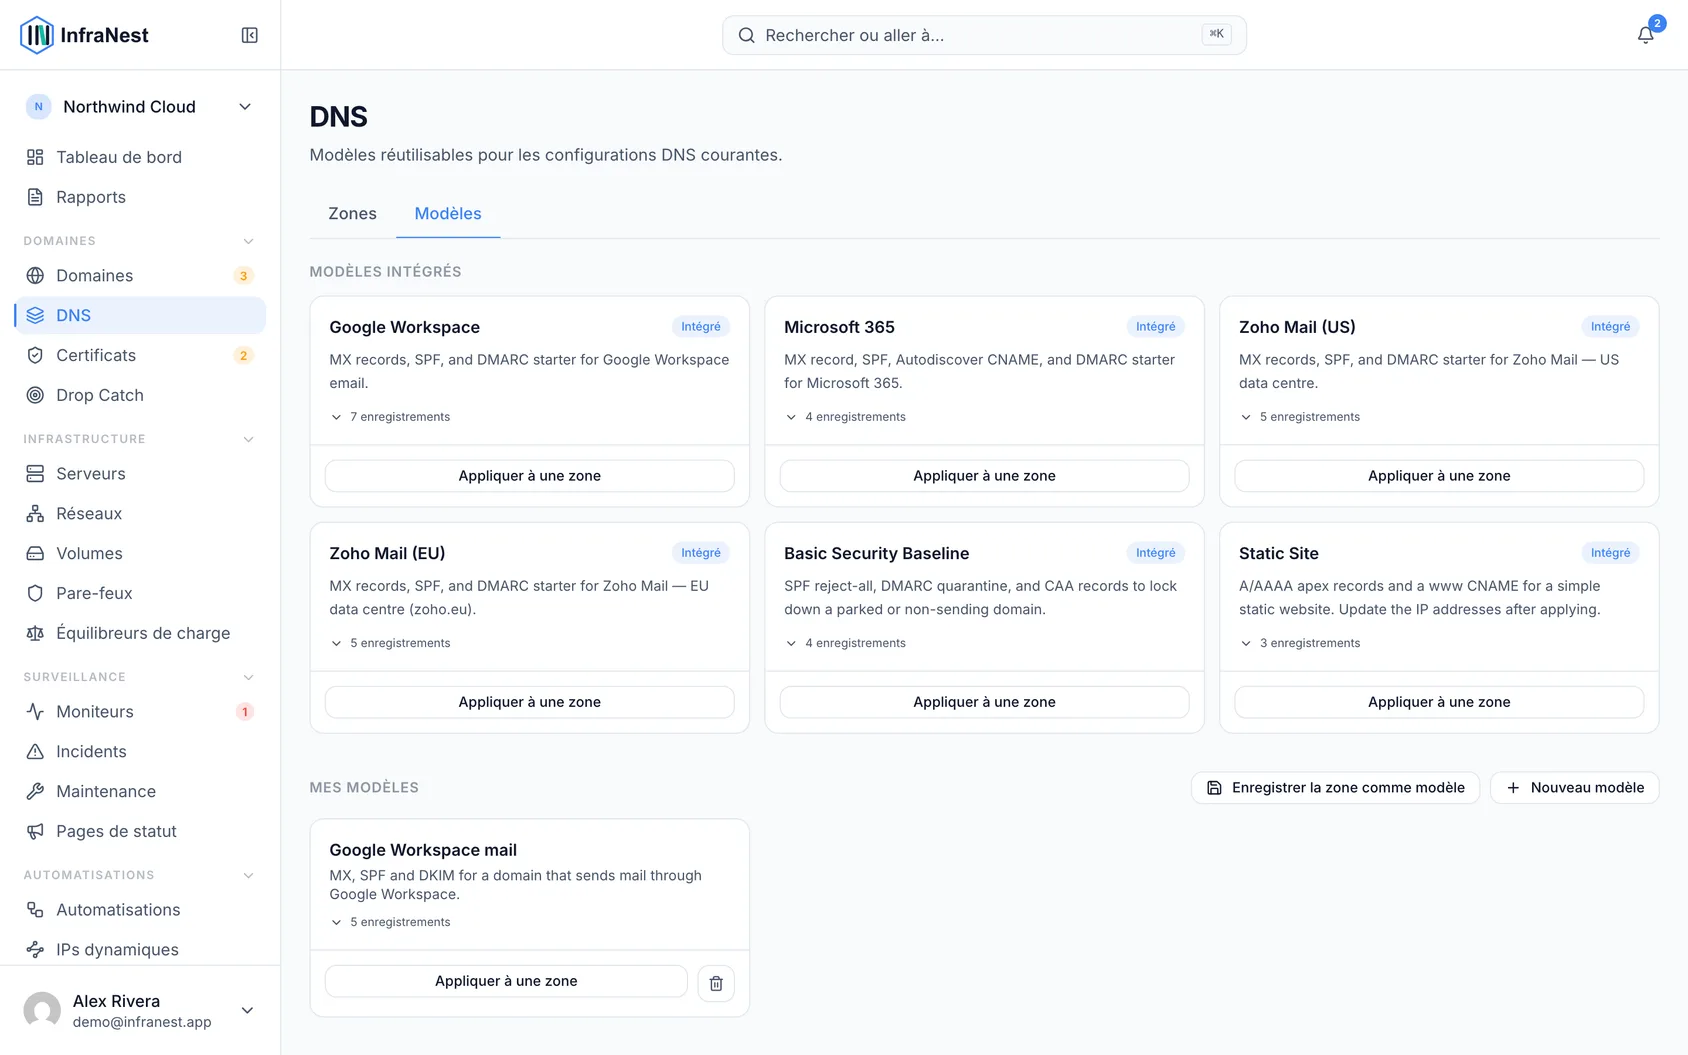Open the Serveurs page
The width and height of the screenshot is (1688, 1055).
(x=140, y=473)
